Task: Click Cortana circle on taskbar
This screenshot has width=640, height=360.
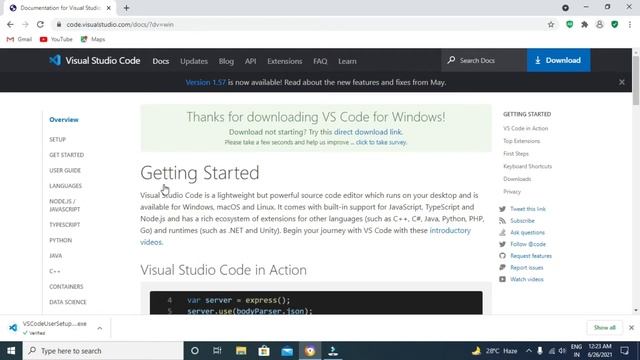Action: pos(195,351)
